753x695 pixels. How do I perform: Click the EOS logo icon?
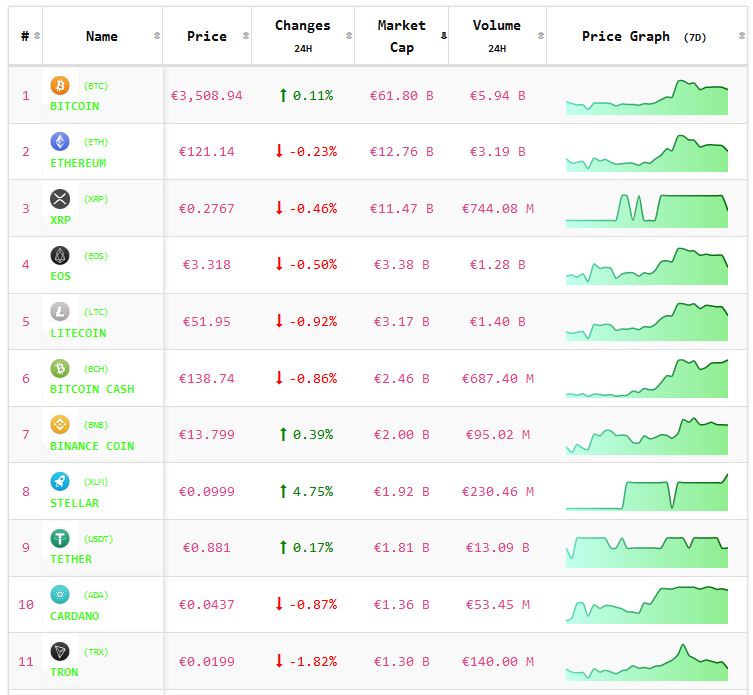(x=60, y=255)
